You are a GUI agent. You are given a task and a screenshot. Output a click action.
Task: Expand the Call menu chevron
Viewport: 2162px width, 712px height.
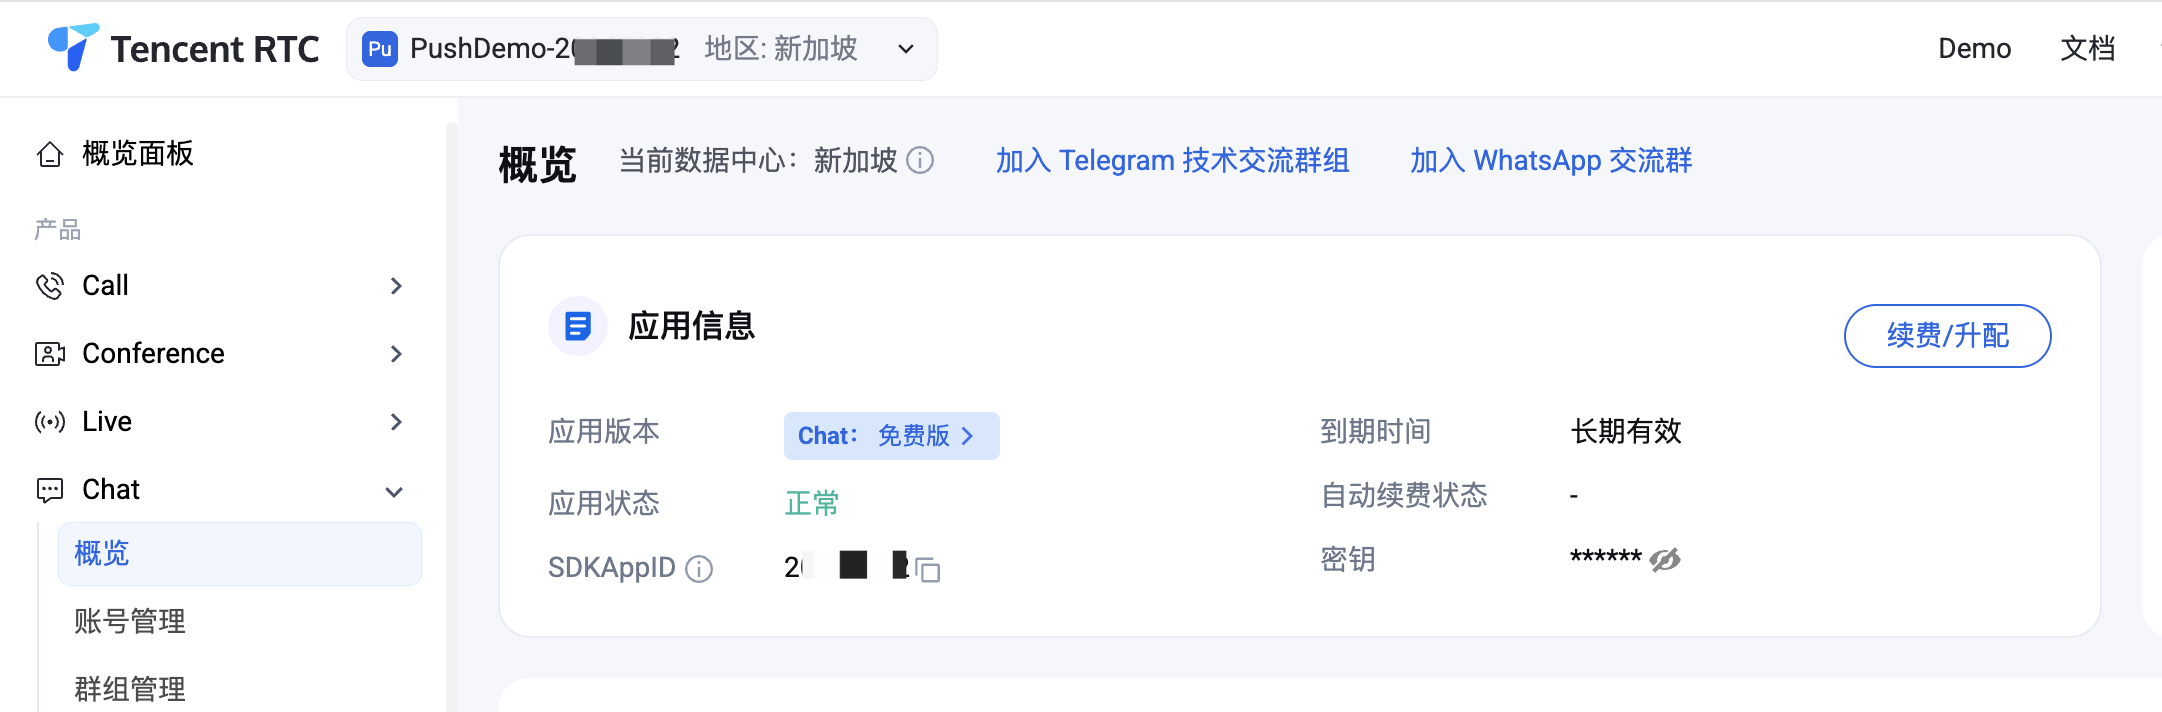coord(396,286)
